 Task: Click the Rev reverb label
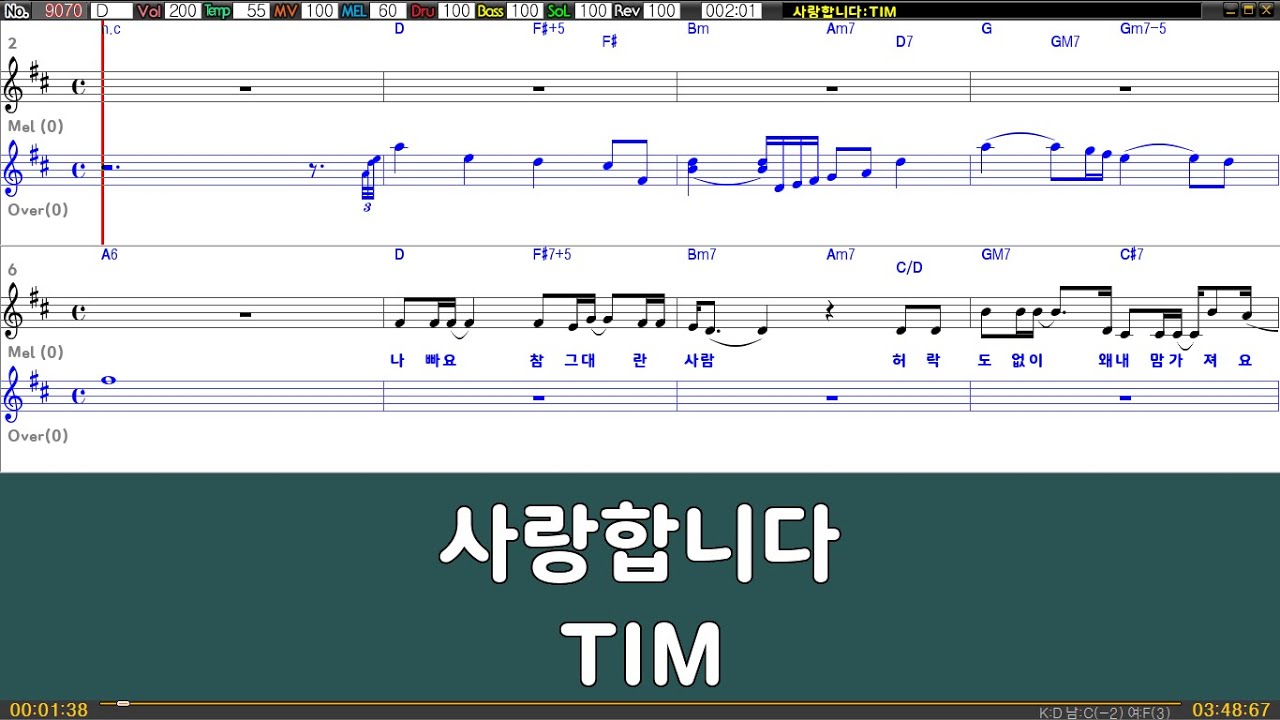[x=627, y=11]
